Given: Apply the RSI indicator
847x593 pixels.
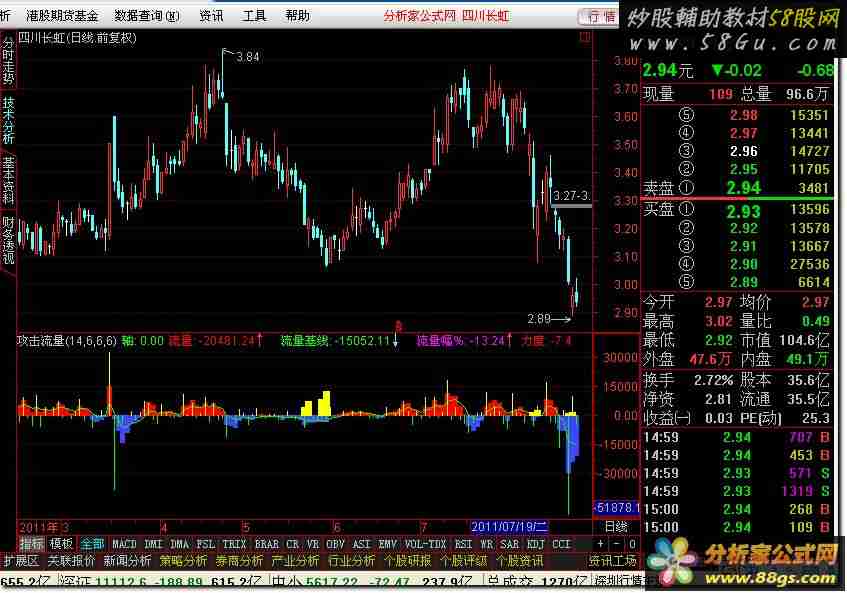Looking at the screenshot, I should [x=463, y=544].
